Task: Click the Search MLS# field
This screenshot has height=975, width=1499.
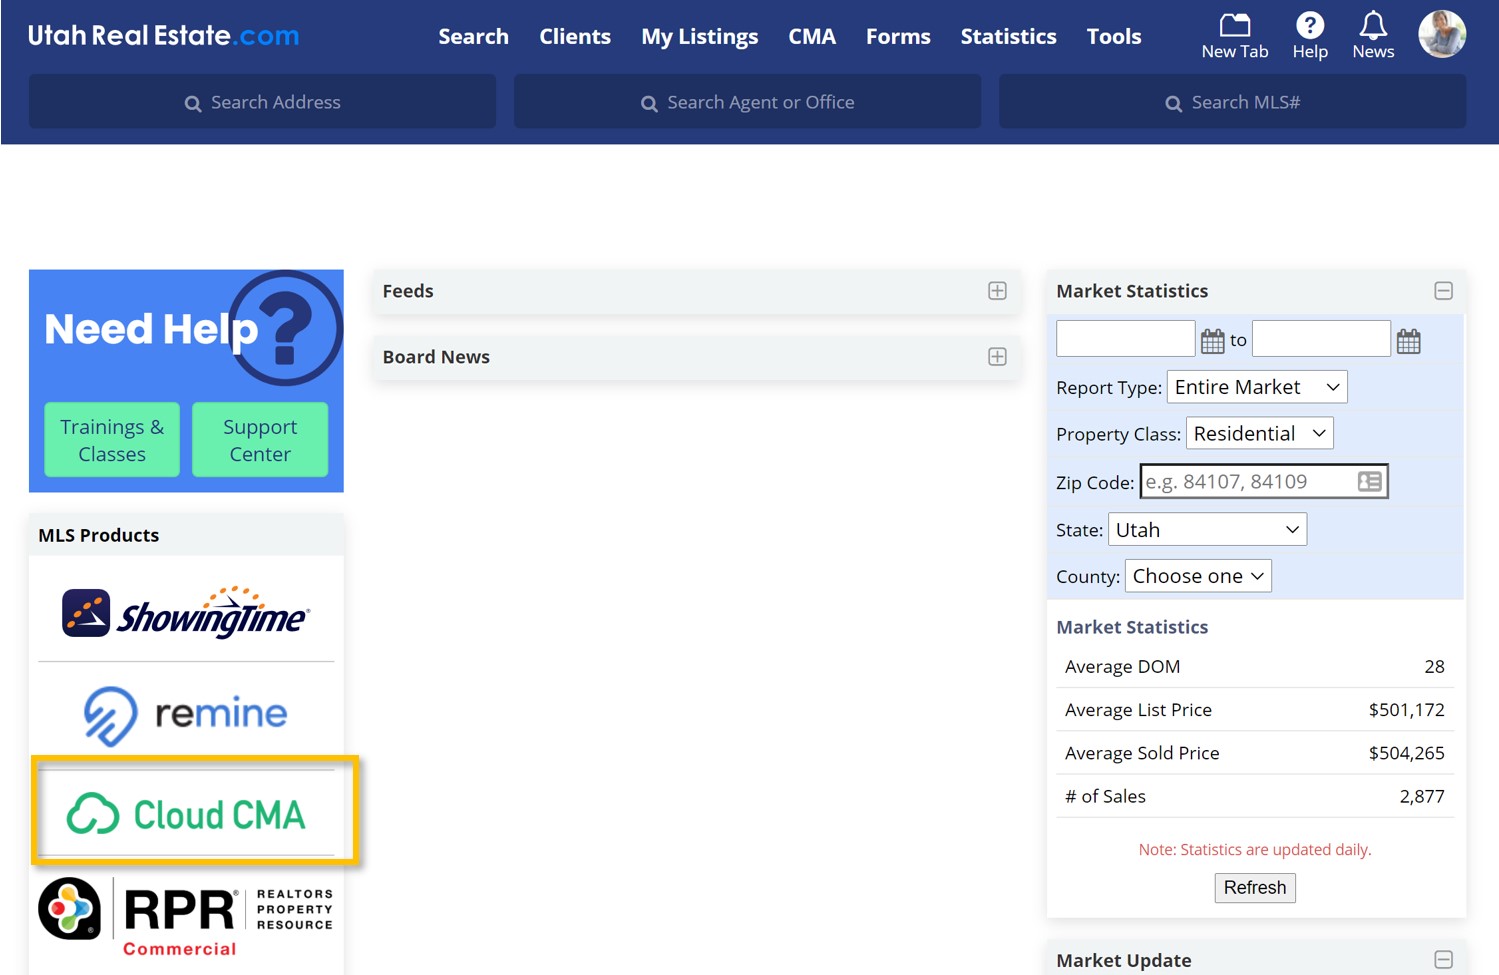Action: coord(1232,102)
